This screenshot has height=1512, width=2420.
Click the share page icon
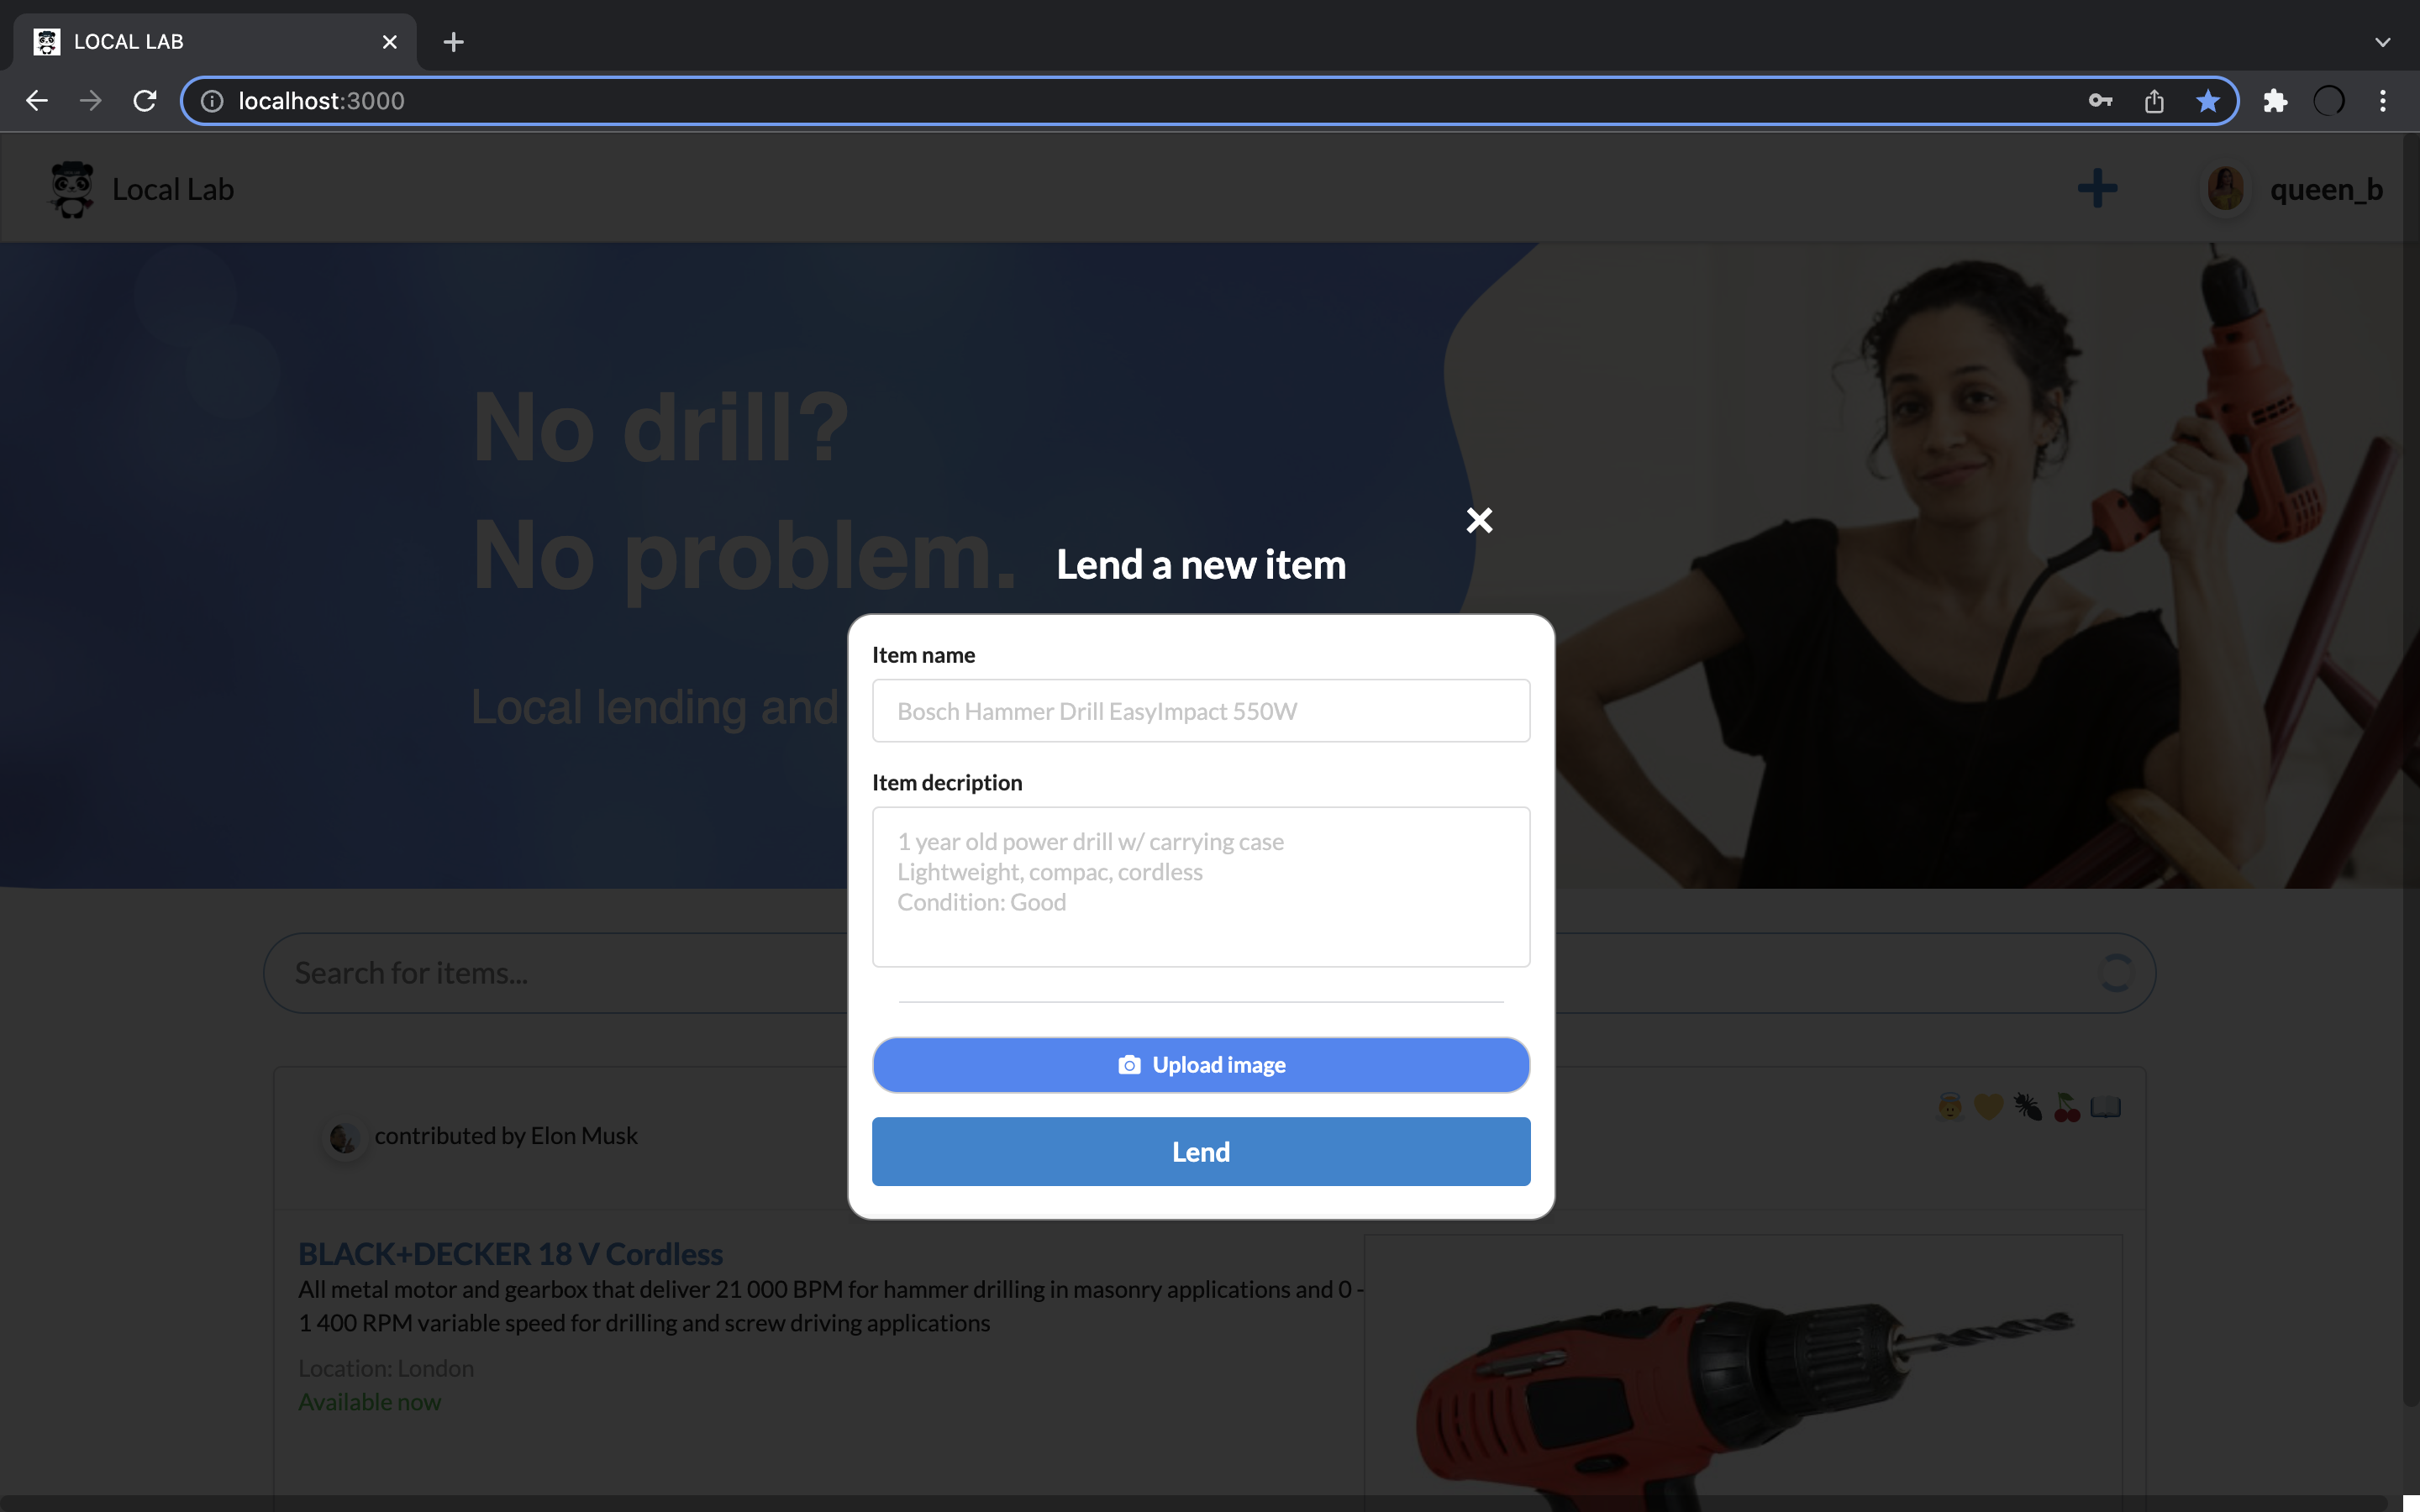click(2154, 101)
